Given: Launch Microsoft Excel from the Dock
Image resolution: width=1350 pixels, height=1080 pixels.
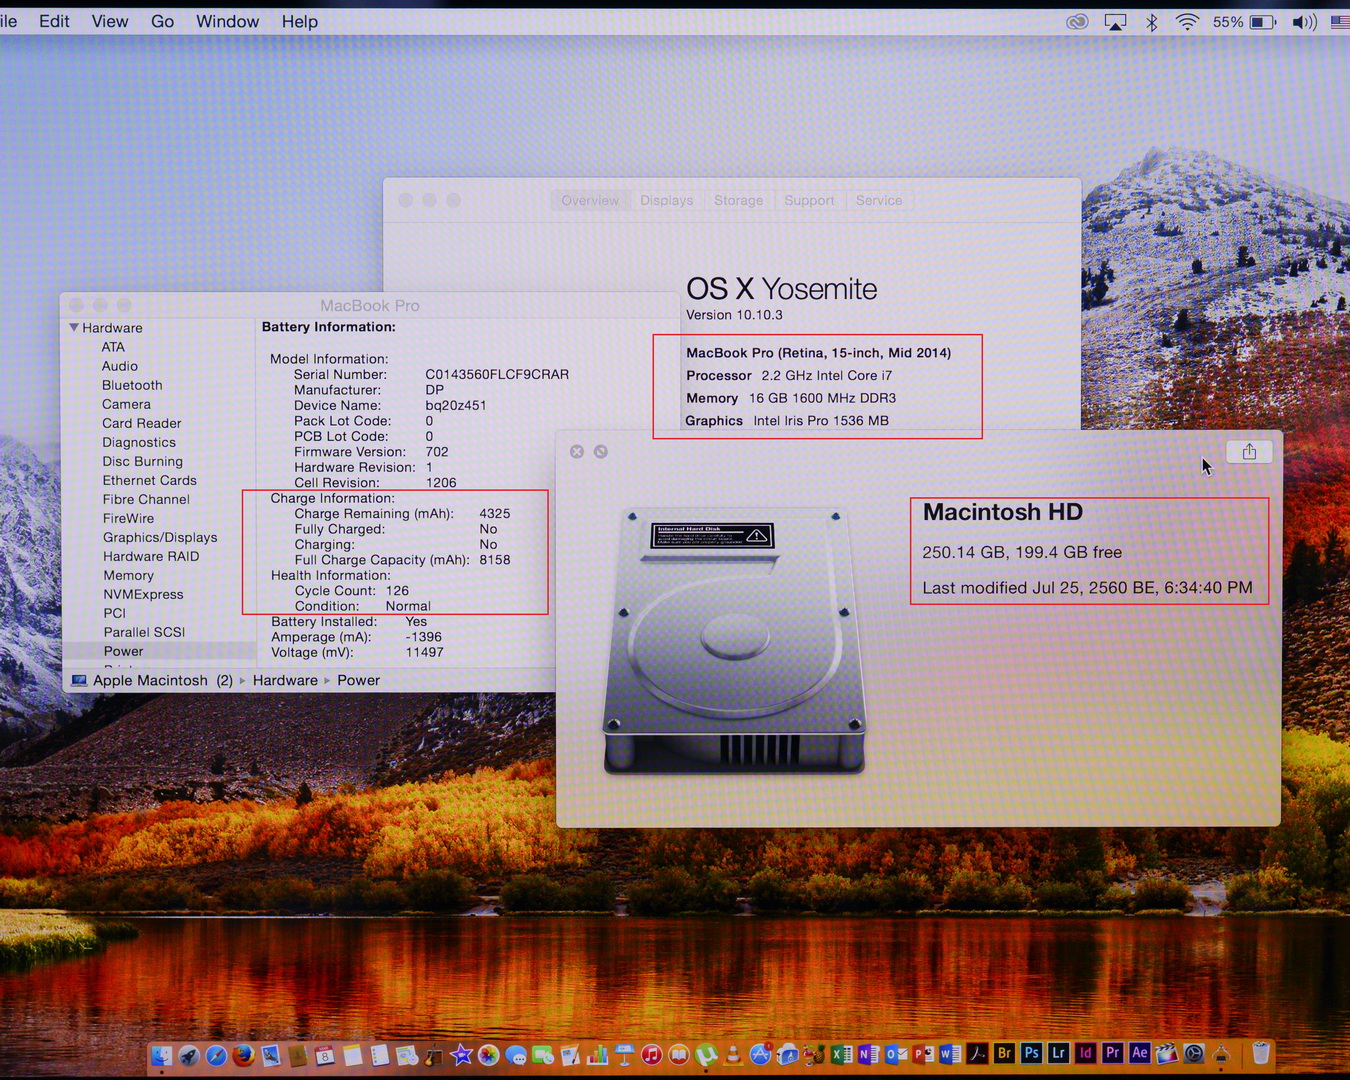Looking at the screenshot, I should (842, 1054).
